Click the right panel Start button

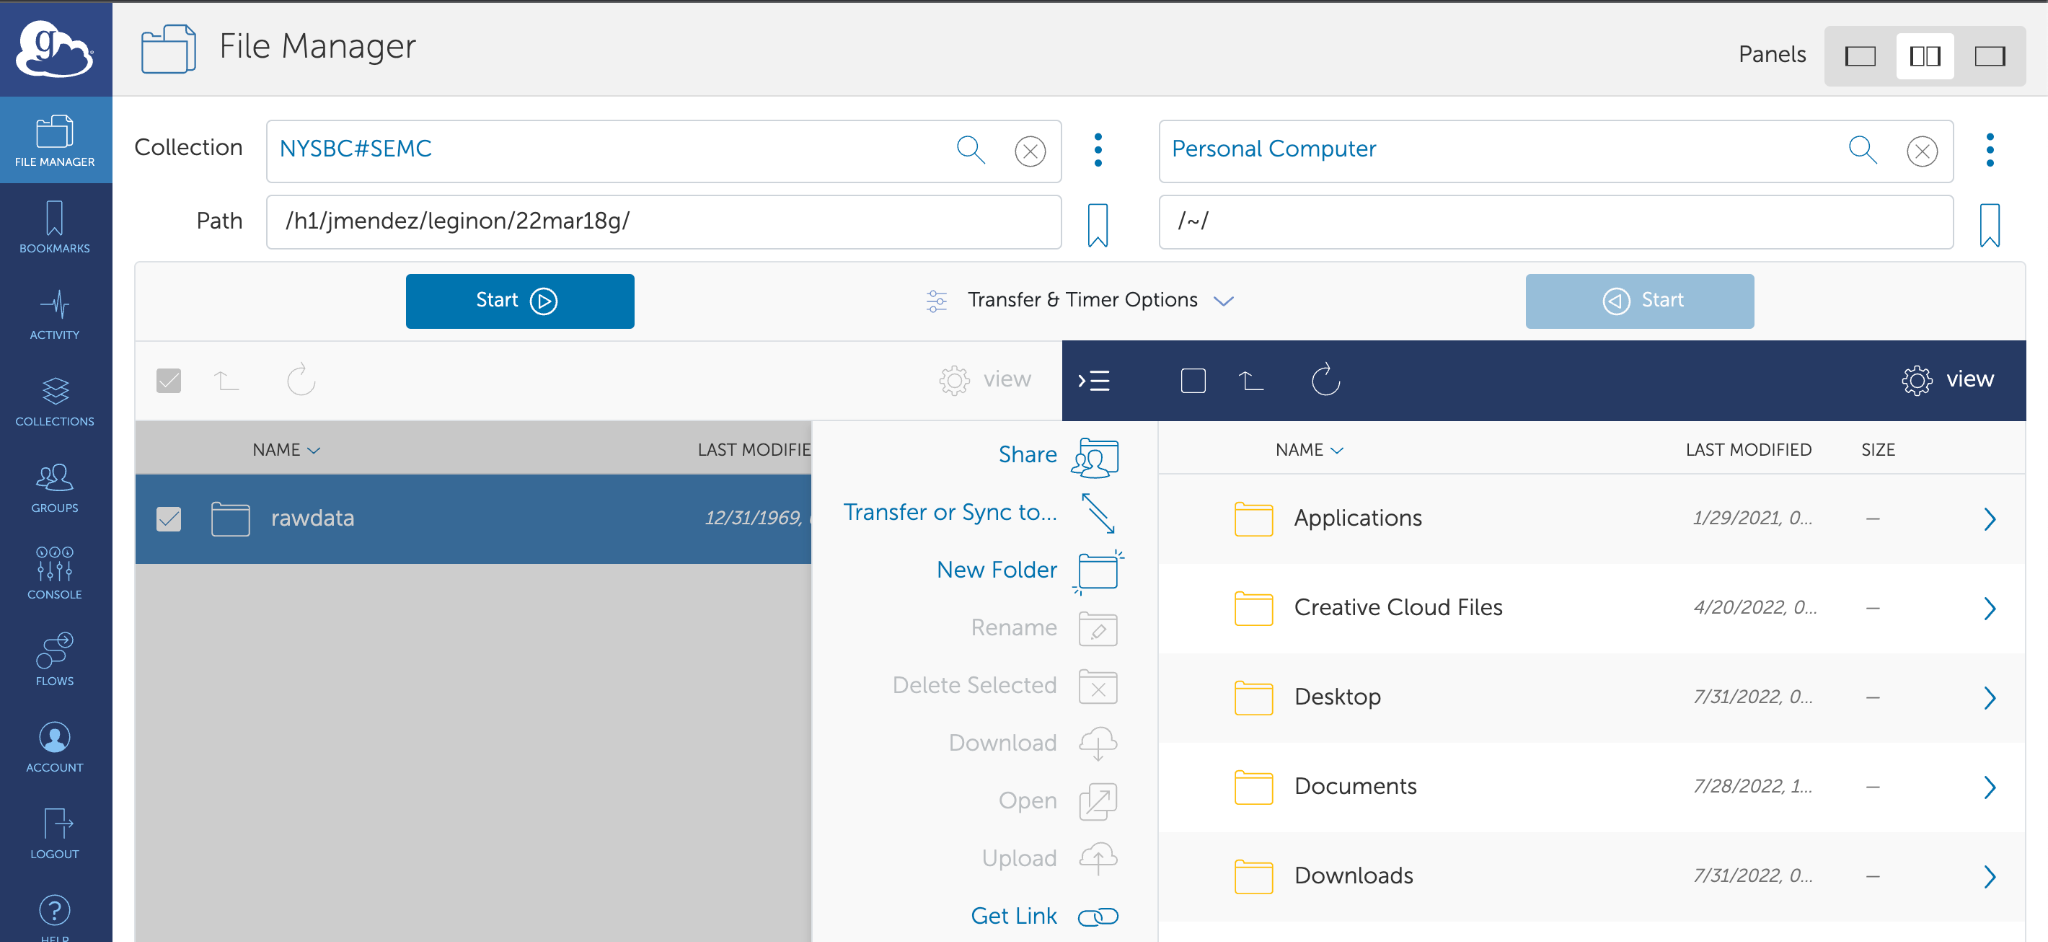coord(1640,301)
